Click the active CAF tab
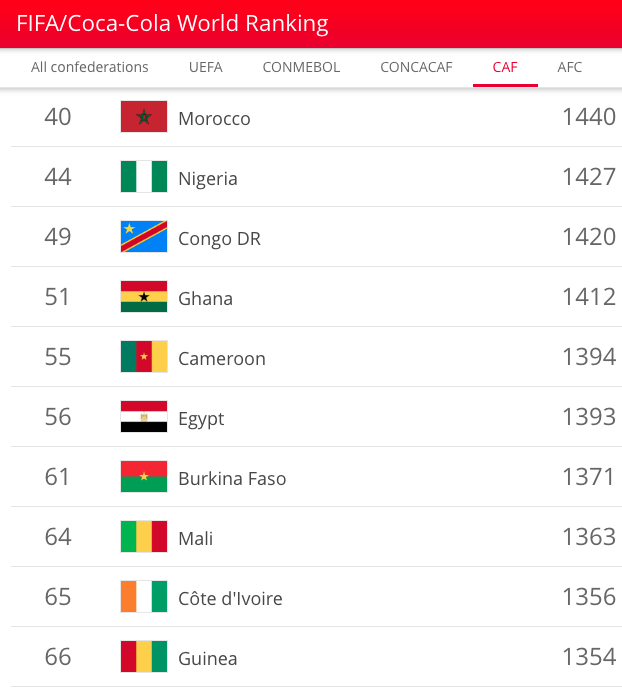The width and height of the screenshot is (622, 688). point(505,68)
